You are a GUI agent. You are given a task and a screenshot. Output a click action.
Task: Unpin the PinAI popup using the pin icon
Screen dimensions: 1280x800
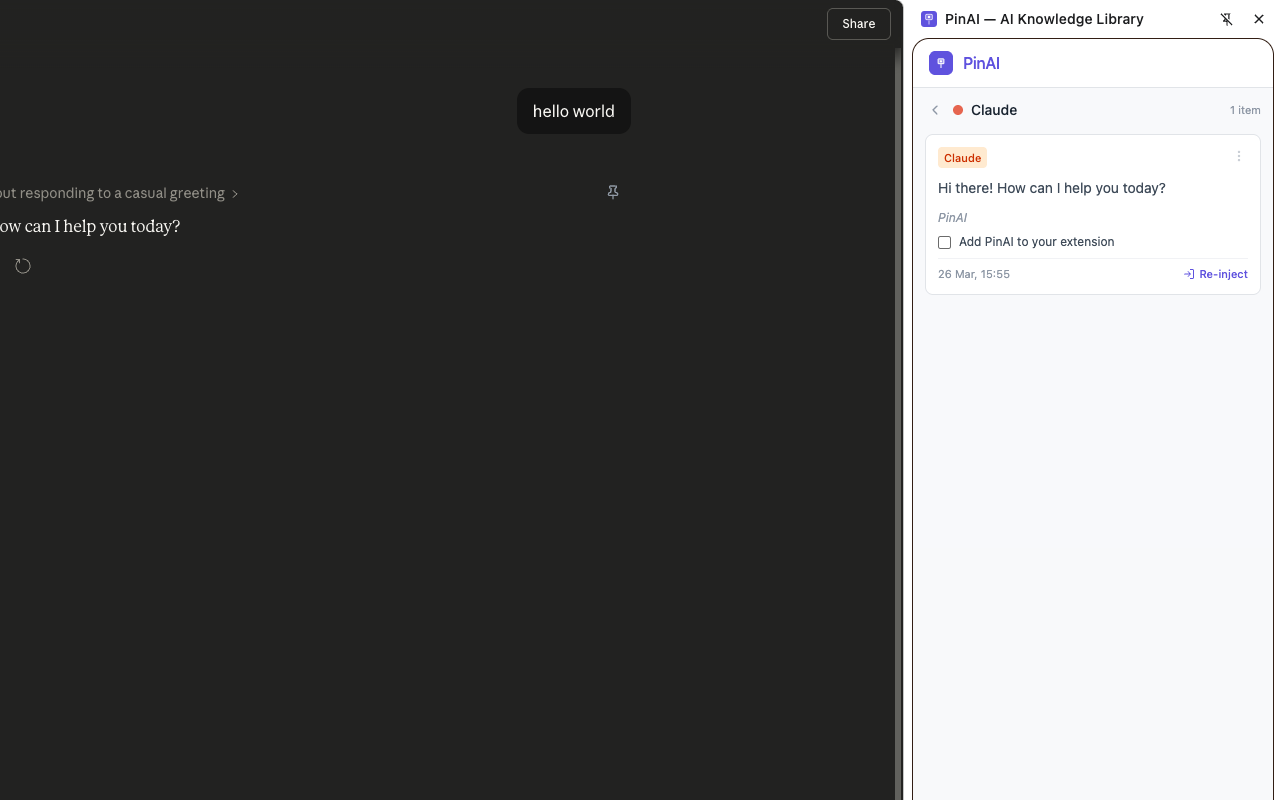[x=1227, y=19]
